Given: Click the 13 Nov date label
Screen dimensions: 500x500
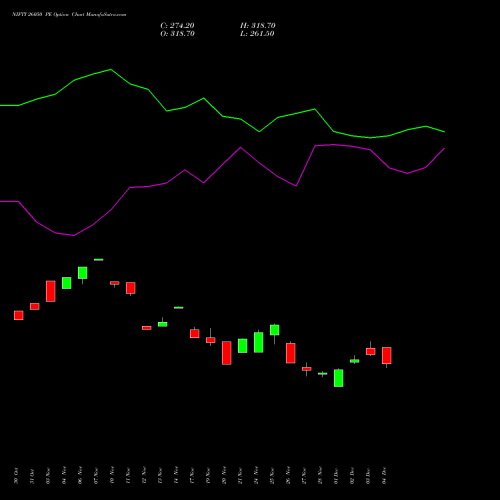Looking at the screenshot, I should pos(160,476).
